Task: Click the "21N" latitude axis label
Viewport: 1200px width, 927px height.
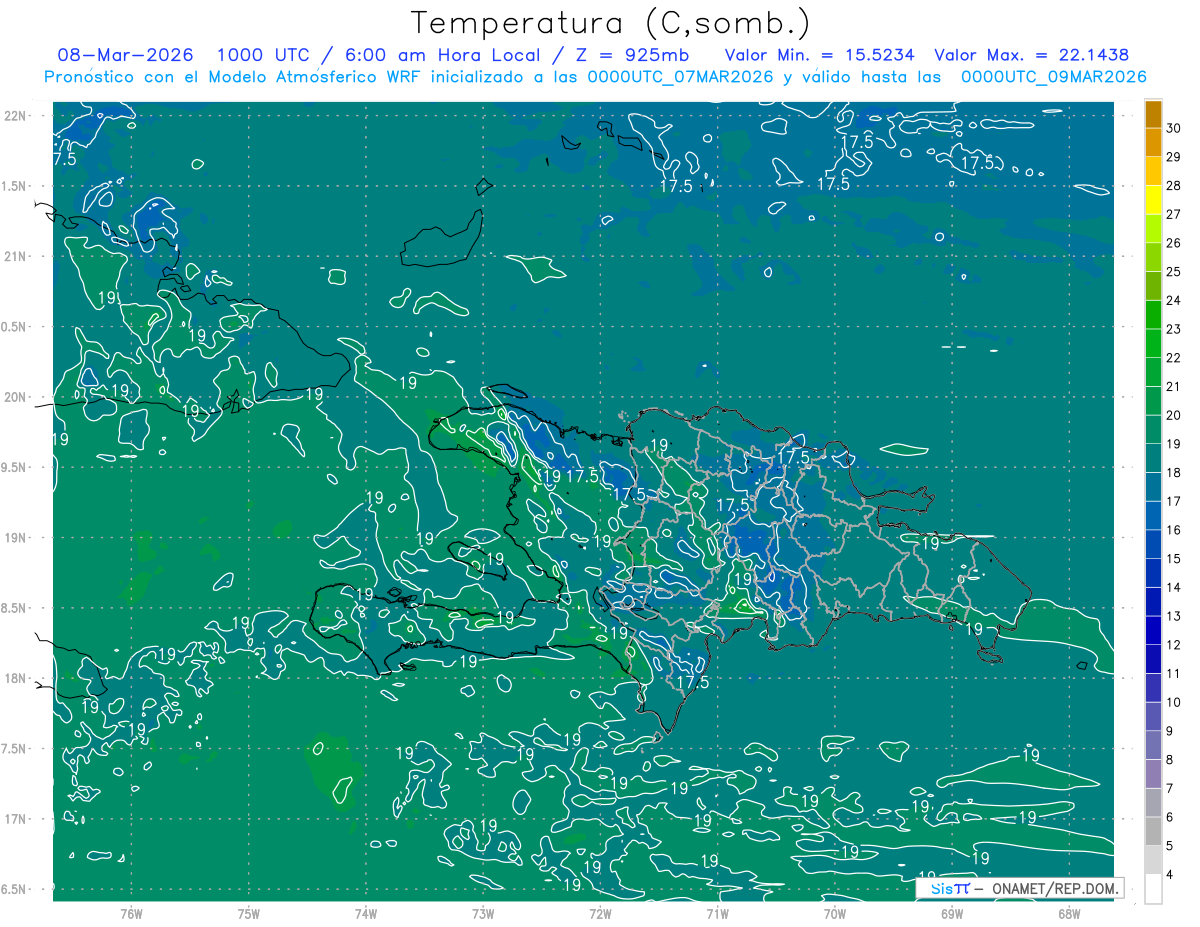Action: pyautogui.click(x=14, y=257)
